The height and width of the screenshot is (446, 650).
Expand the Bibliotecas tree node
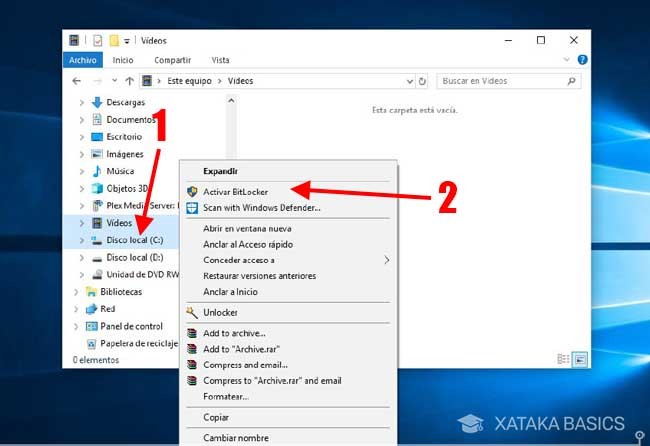click(76, 292)
